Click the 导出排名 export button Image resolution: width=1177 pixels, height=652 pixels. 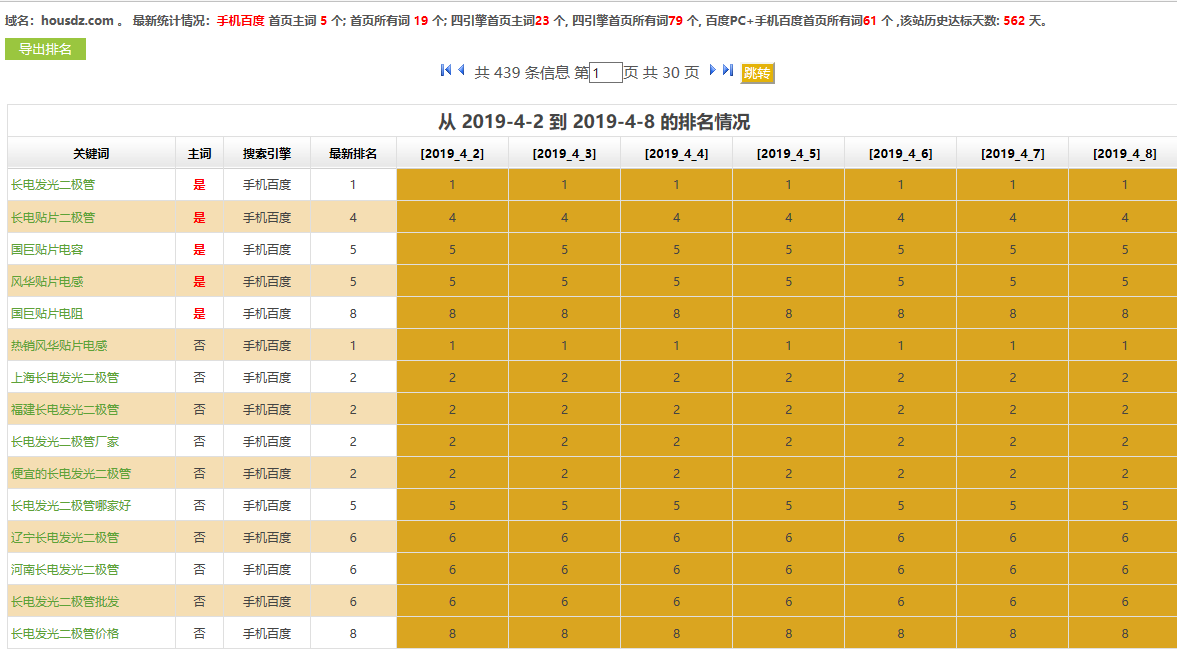coord(45,49)
